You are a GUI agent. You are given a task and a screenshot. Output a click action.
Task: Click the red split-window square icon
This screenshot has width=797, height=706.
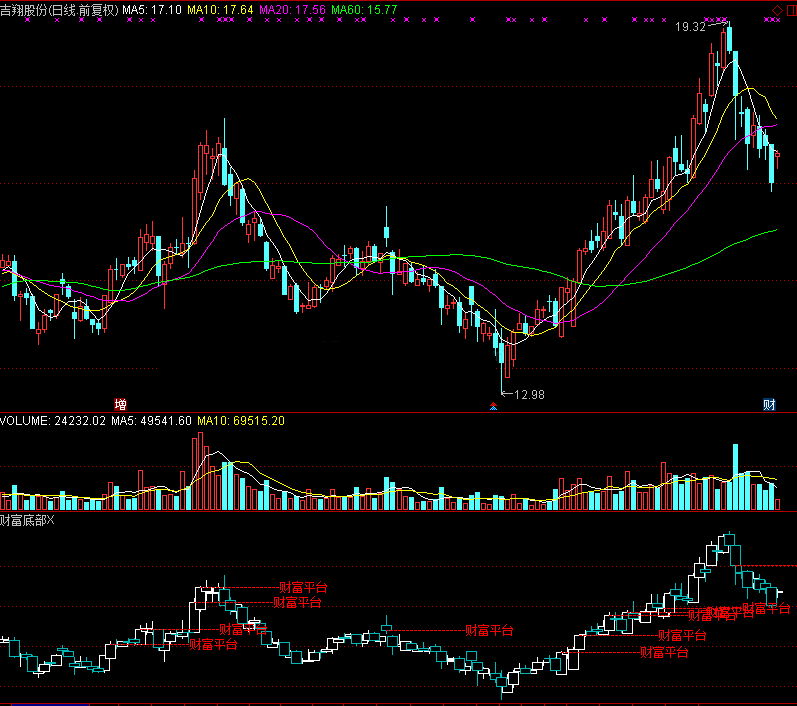[791, 10]
